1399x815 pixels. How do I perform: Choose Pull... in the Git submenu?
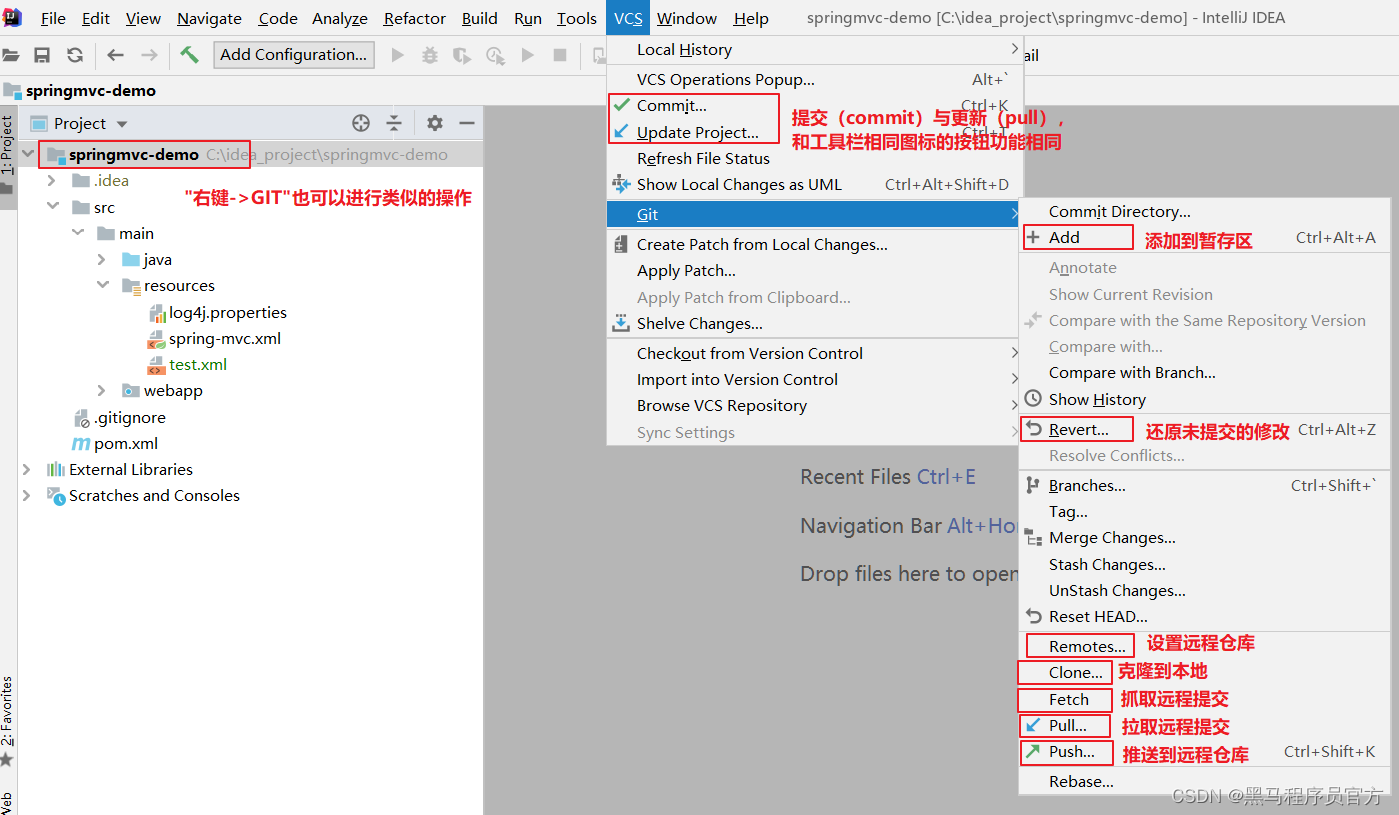click(x=1205, y=725)
